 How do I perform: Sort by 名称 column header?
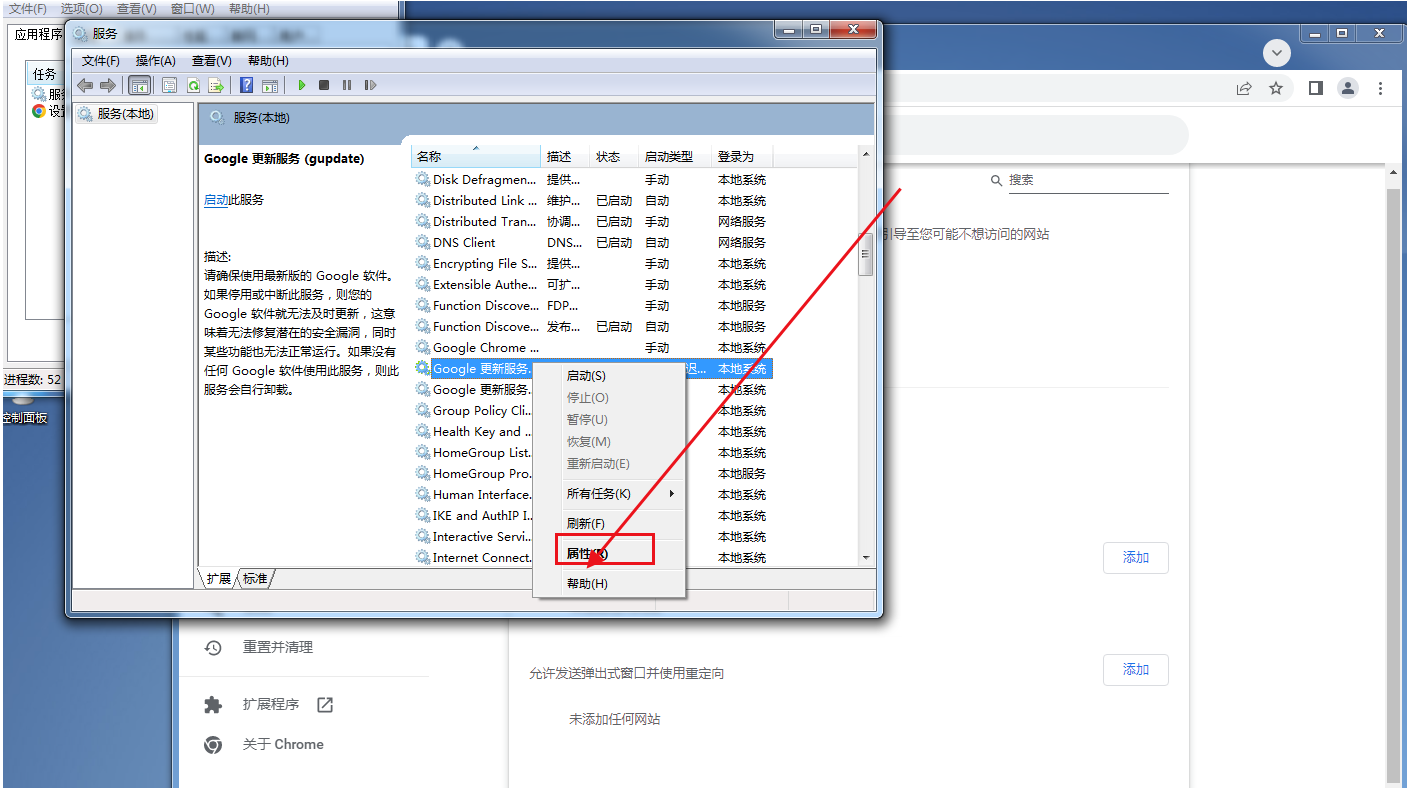pos(476,157)
